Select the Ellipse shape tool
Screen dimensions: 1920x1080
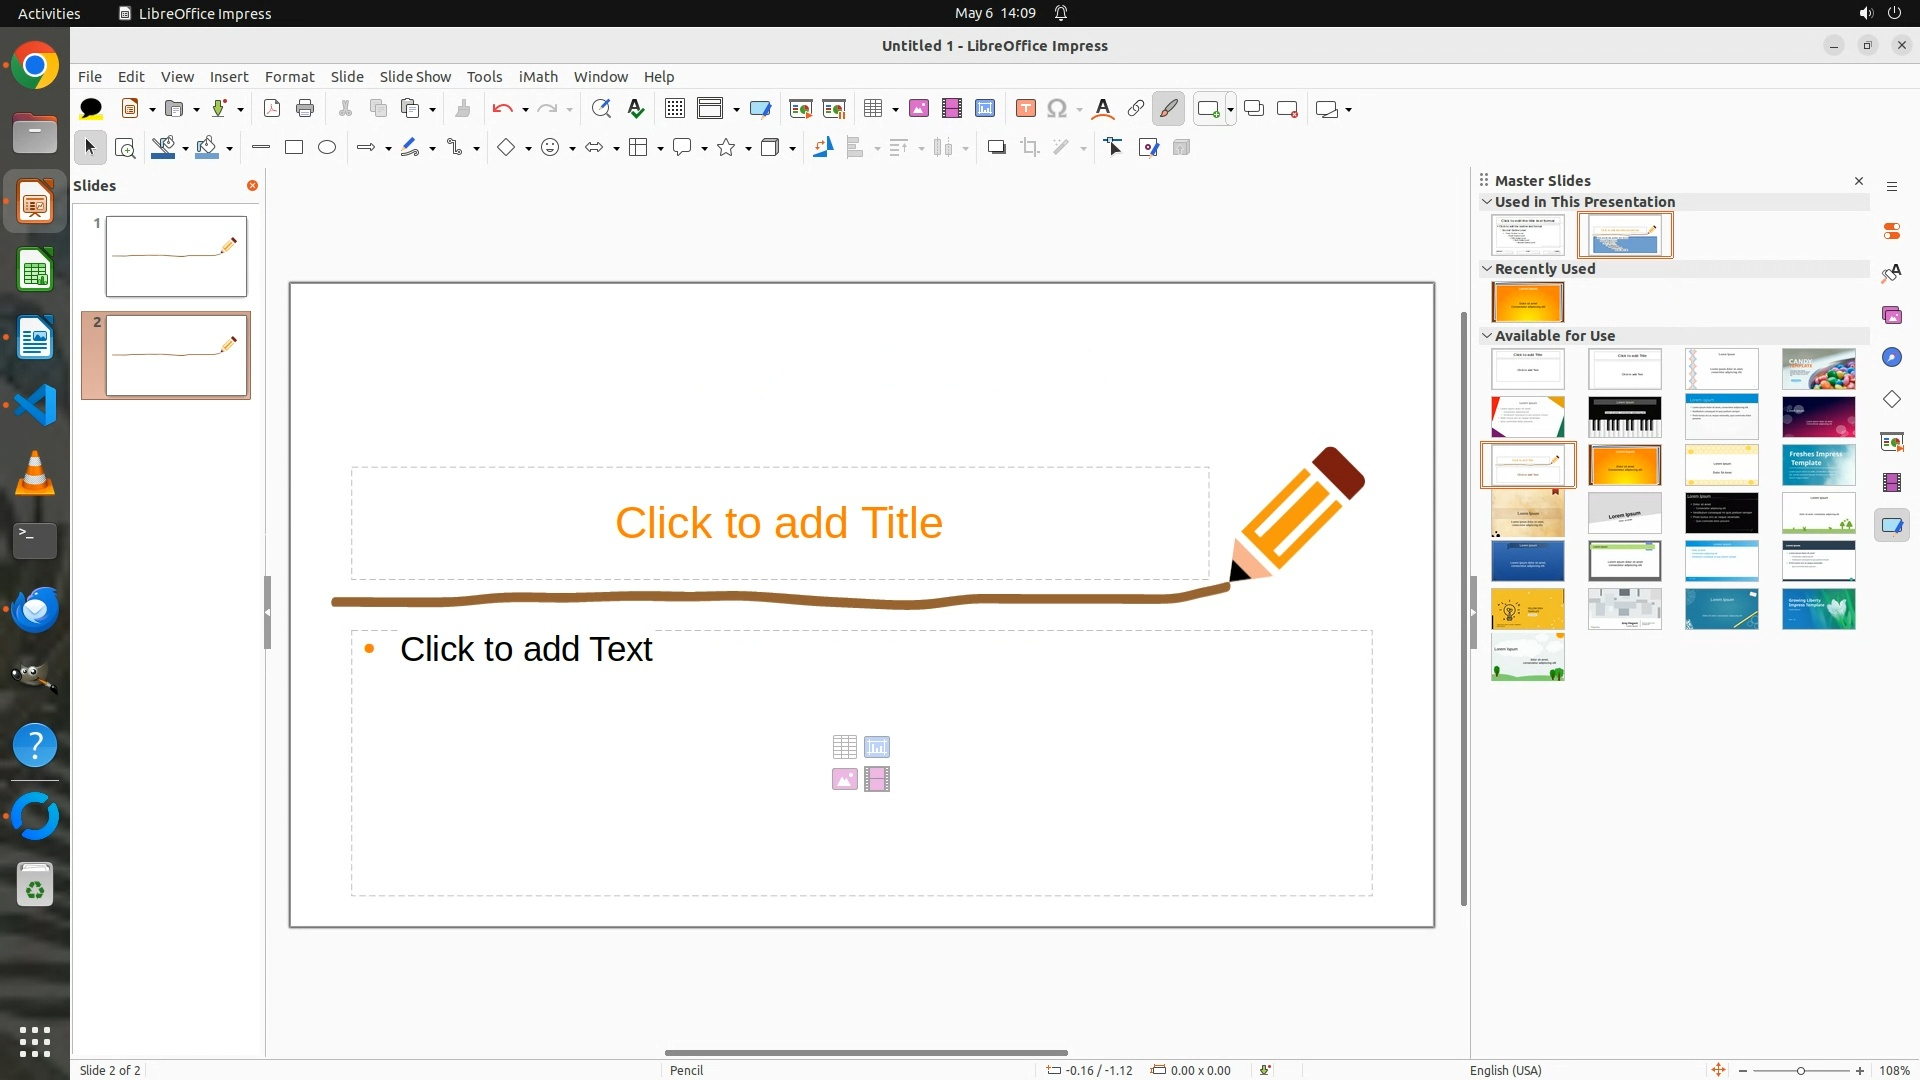tap(327, 148)
